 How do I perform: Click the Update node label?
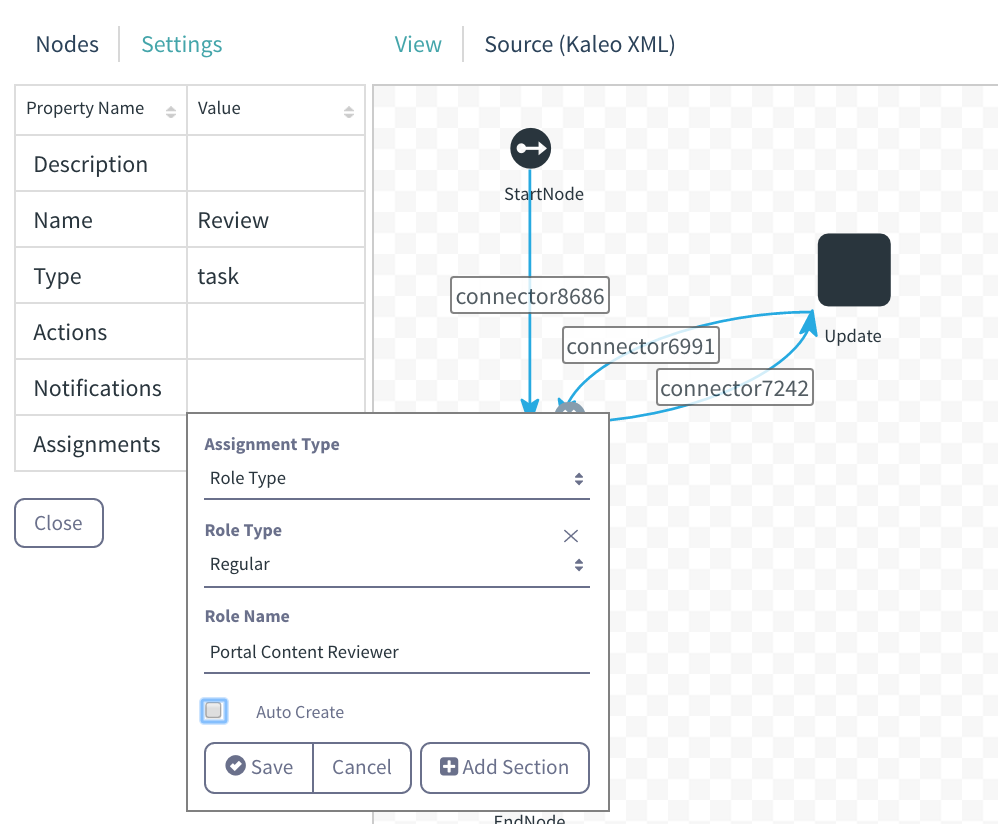[853, 336]
